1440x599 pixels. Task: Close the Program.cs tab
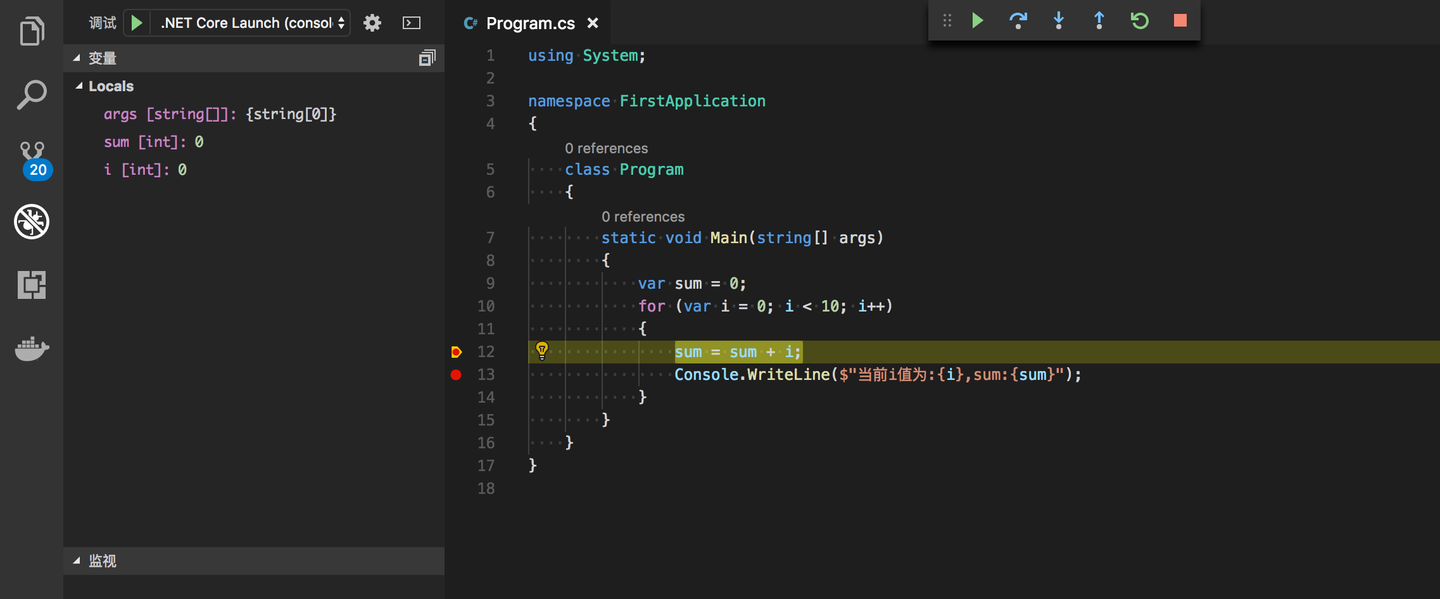pyautogui.click(x=593, y=23)
